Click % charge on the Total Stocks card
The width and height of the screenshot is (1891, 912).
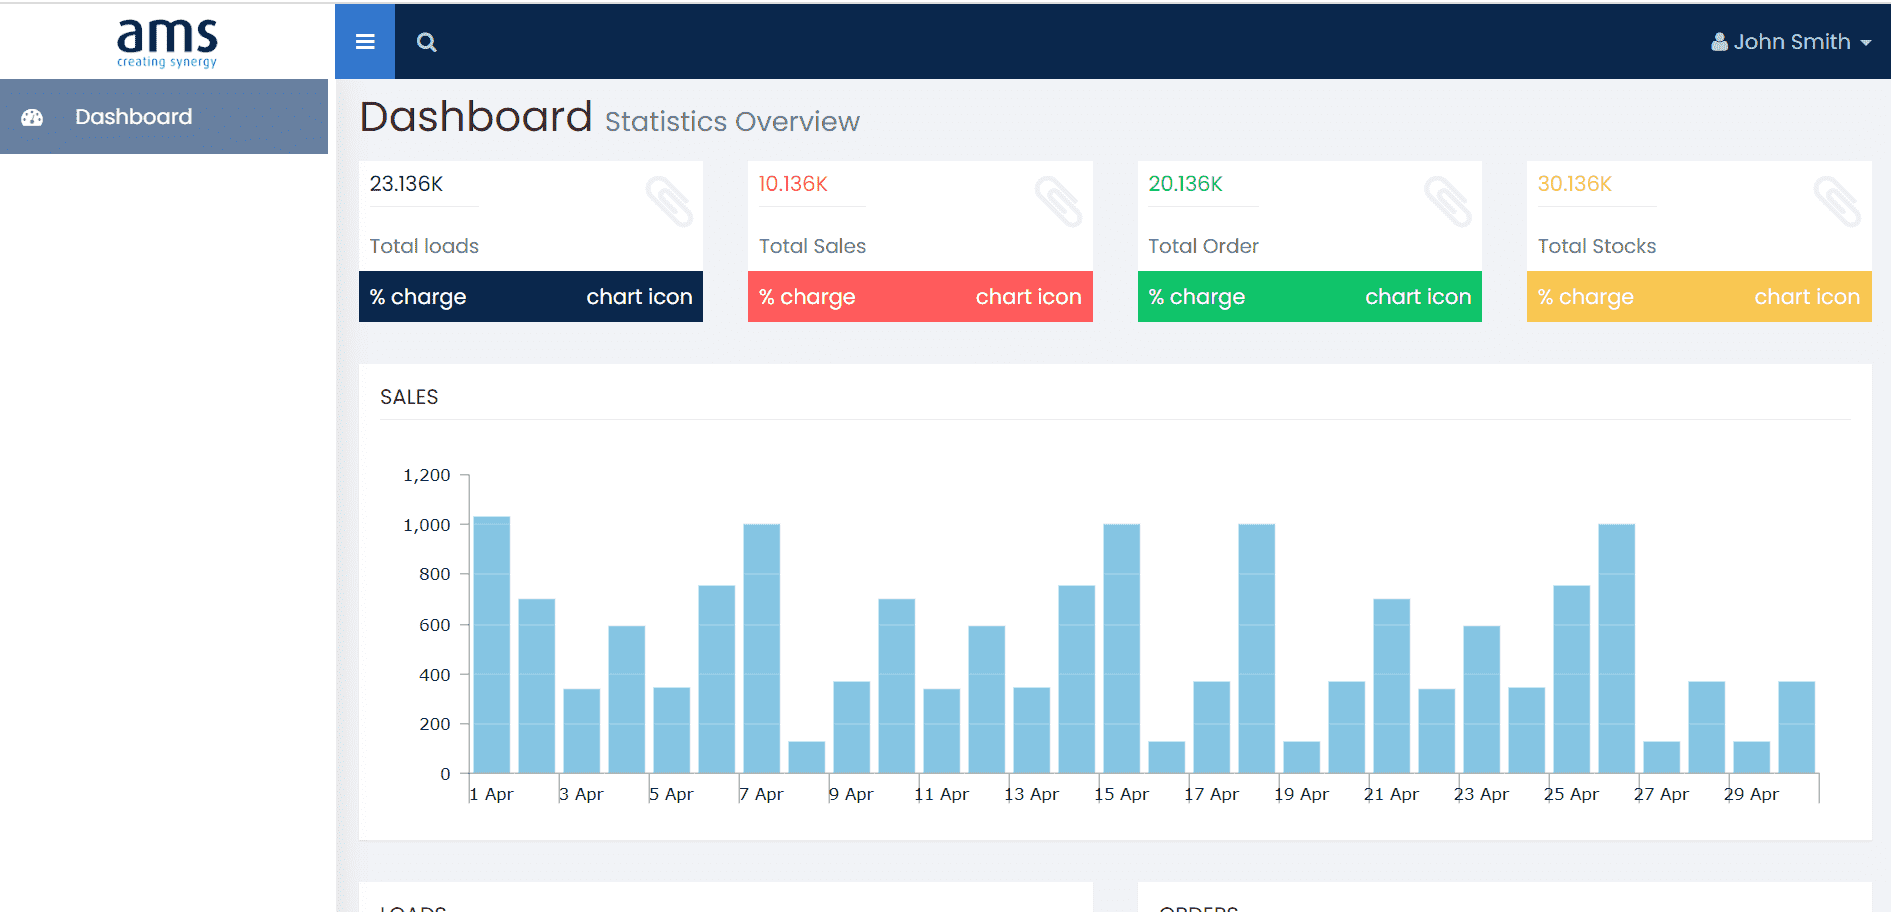[1586, 297]
